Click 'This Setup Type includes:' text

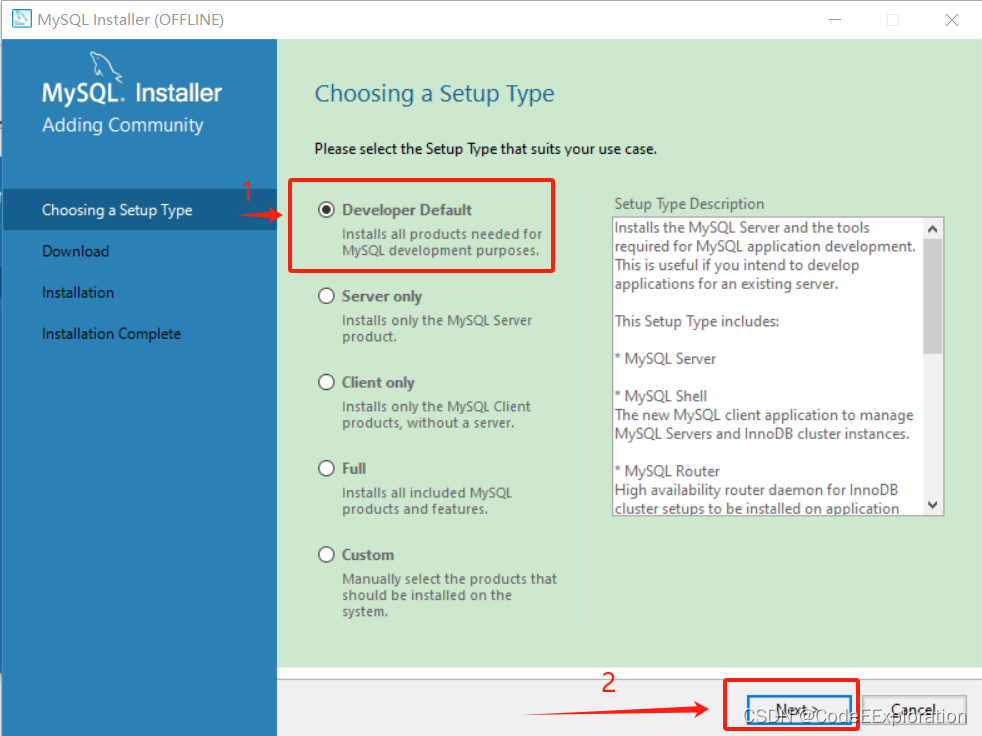click(696, 321)
